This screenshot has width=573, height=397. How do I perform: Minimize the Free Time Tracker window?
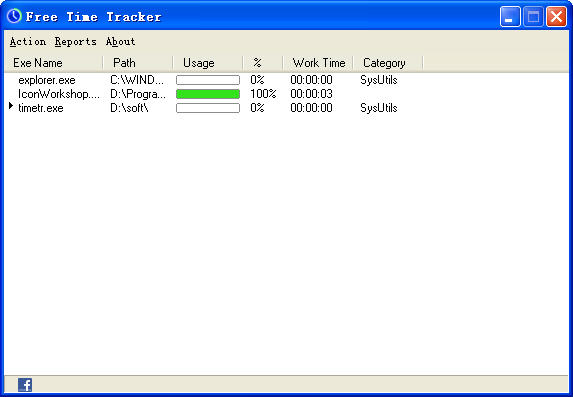[510, 16]
